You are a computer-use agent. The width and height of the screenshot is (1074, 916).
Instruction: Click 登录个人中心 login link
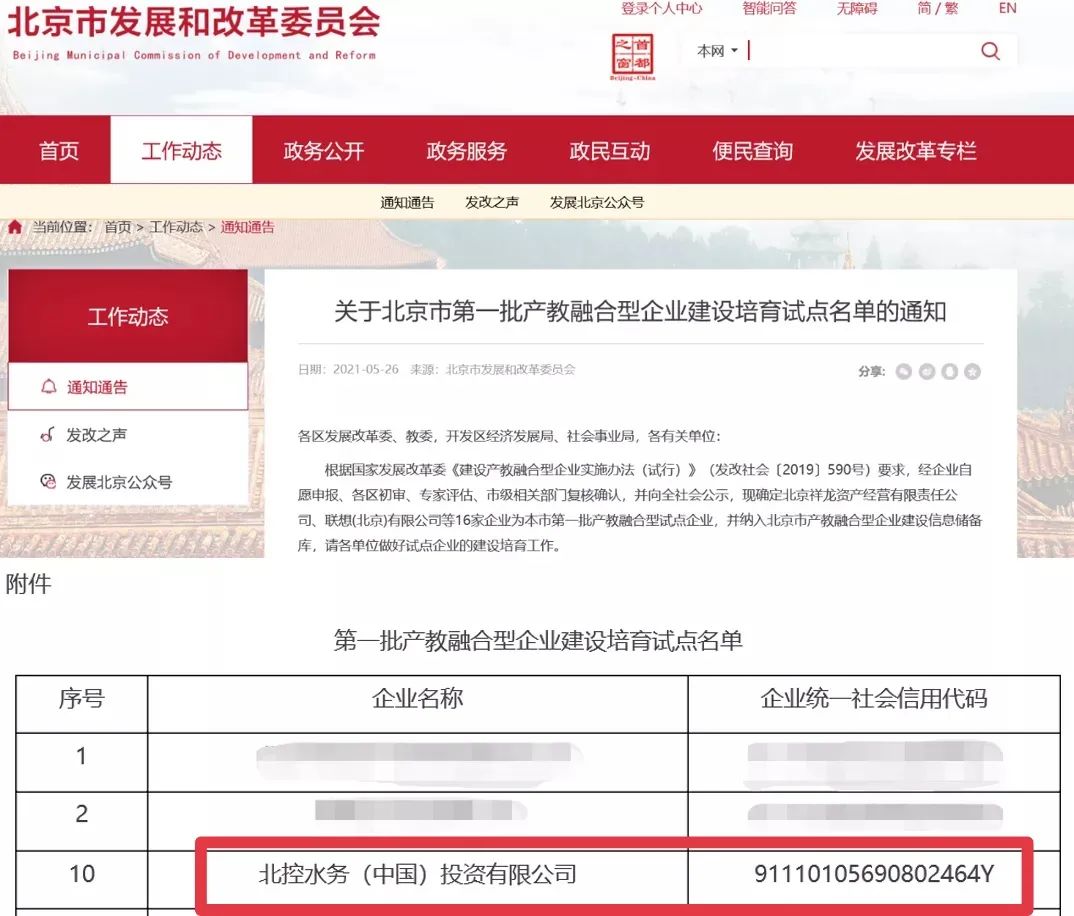coord(661,8)
